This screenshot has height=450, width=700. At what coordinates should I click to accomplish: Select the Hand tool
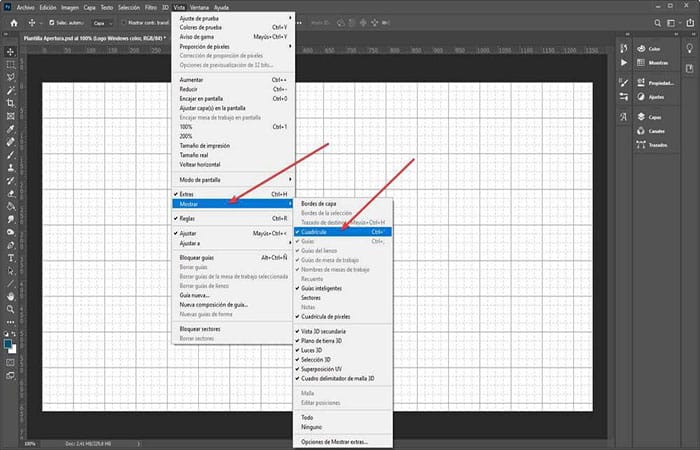tap(10, 296)
